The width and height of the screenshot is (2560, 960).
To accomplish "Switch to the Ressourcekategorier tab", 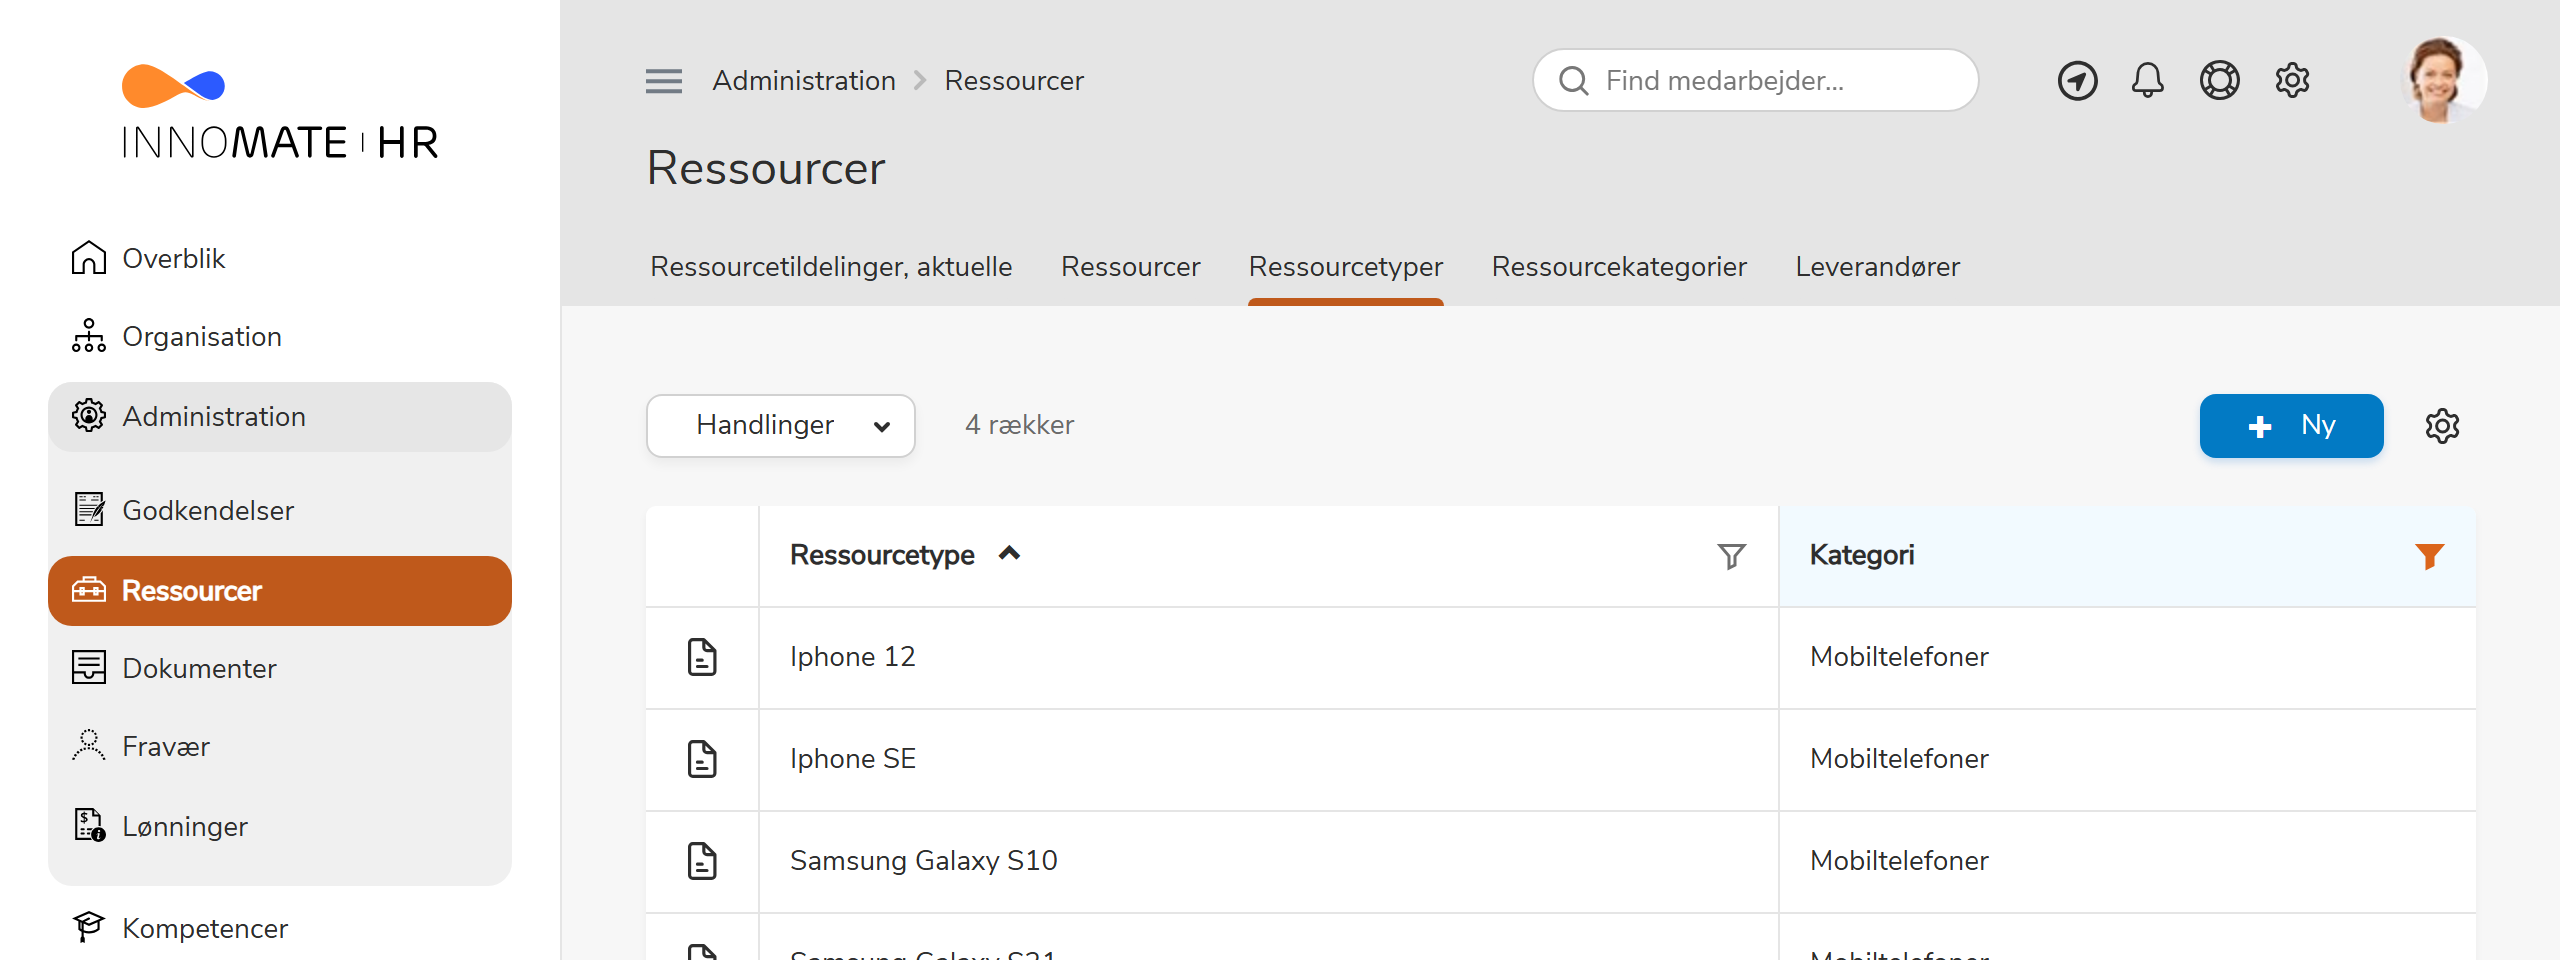I will pyautogui.click(x=1619, y=267).
